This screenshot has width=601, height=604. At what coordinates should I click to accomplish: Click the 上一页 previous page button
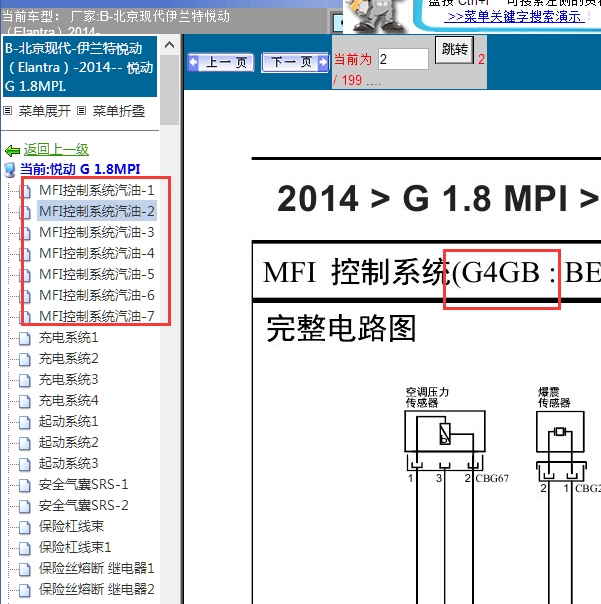[x=221, y=62]
